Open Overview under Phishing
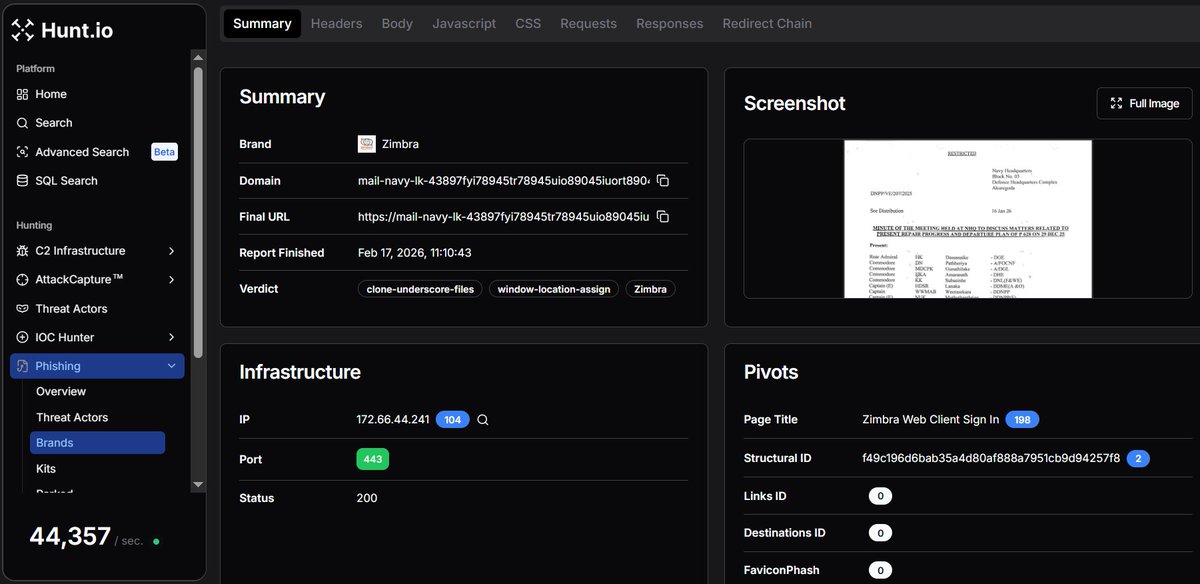 (x=61, y=391)
